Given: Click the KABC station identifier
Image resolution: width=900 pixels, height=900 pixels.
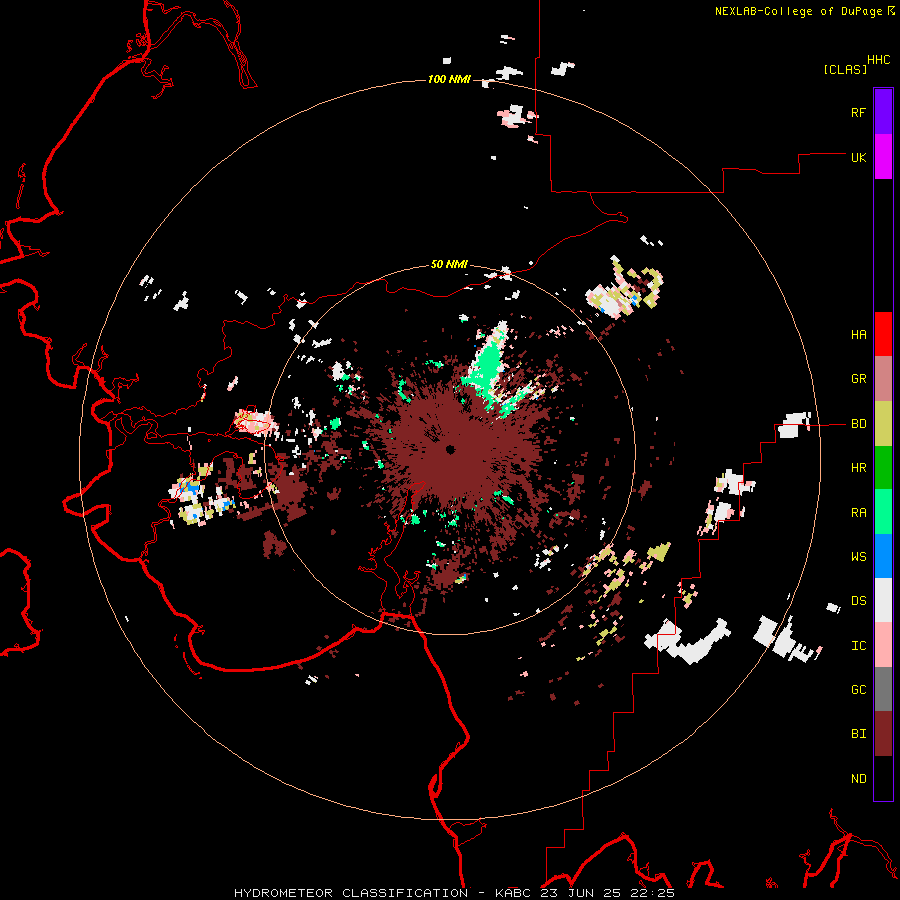Looking at the screenshot, I should pyautogui.click(x=513, y=893).
